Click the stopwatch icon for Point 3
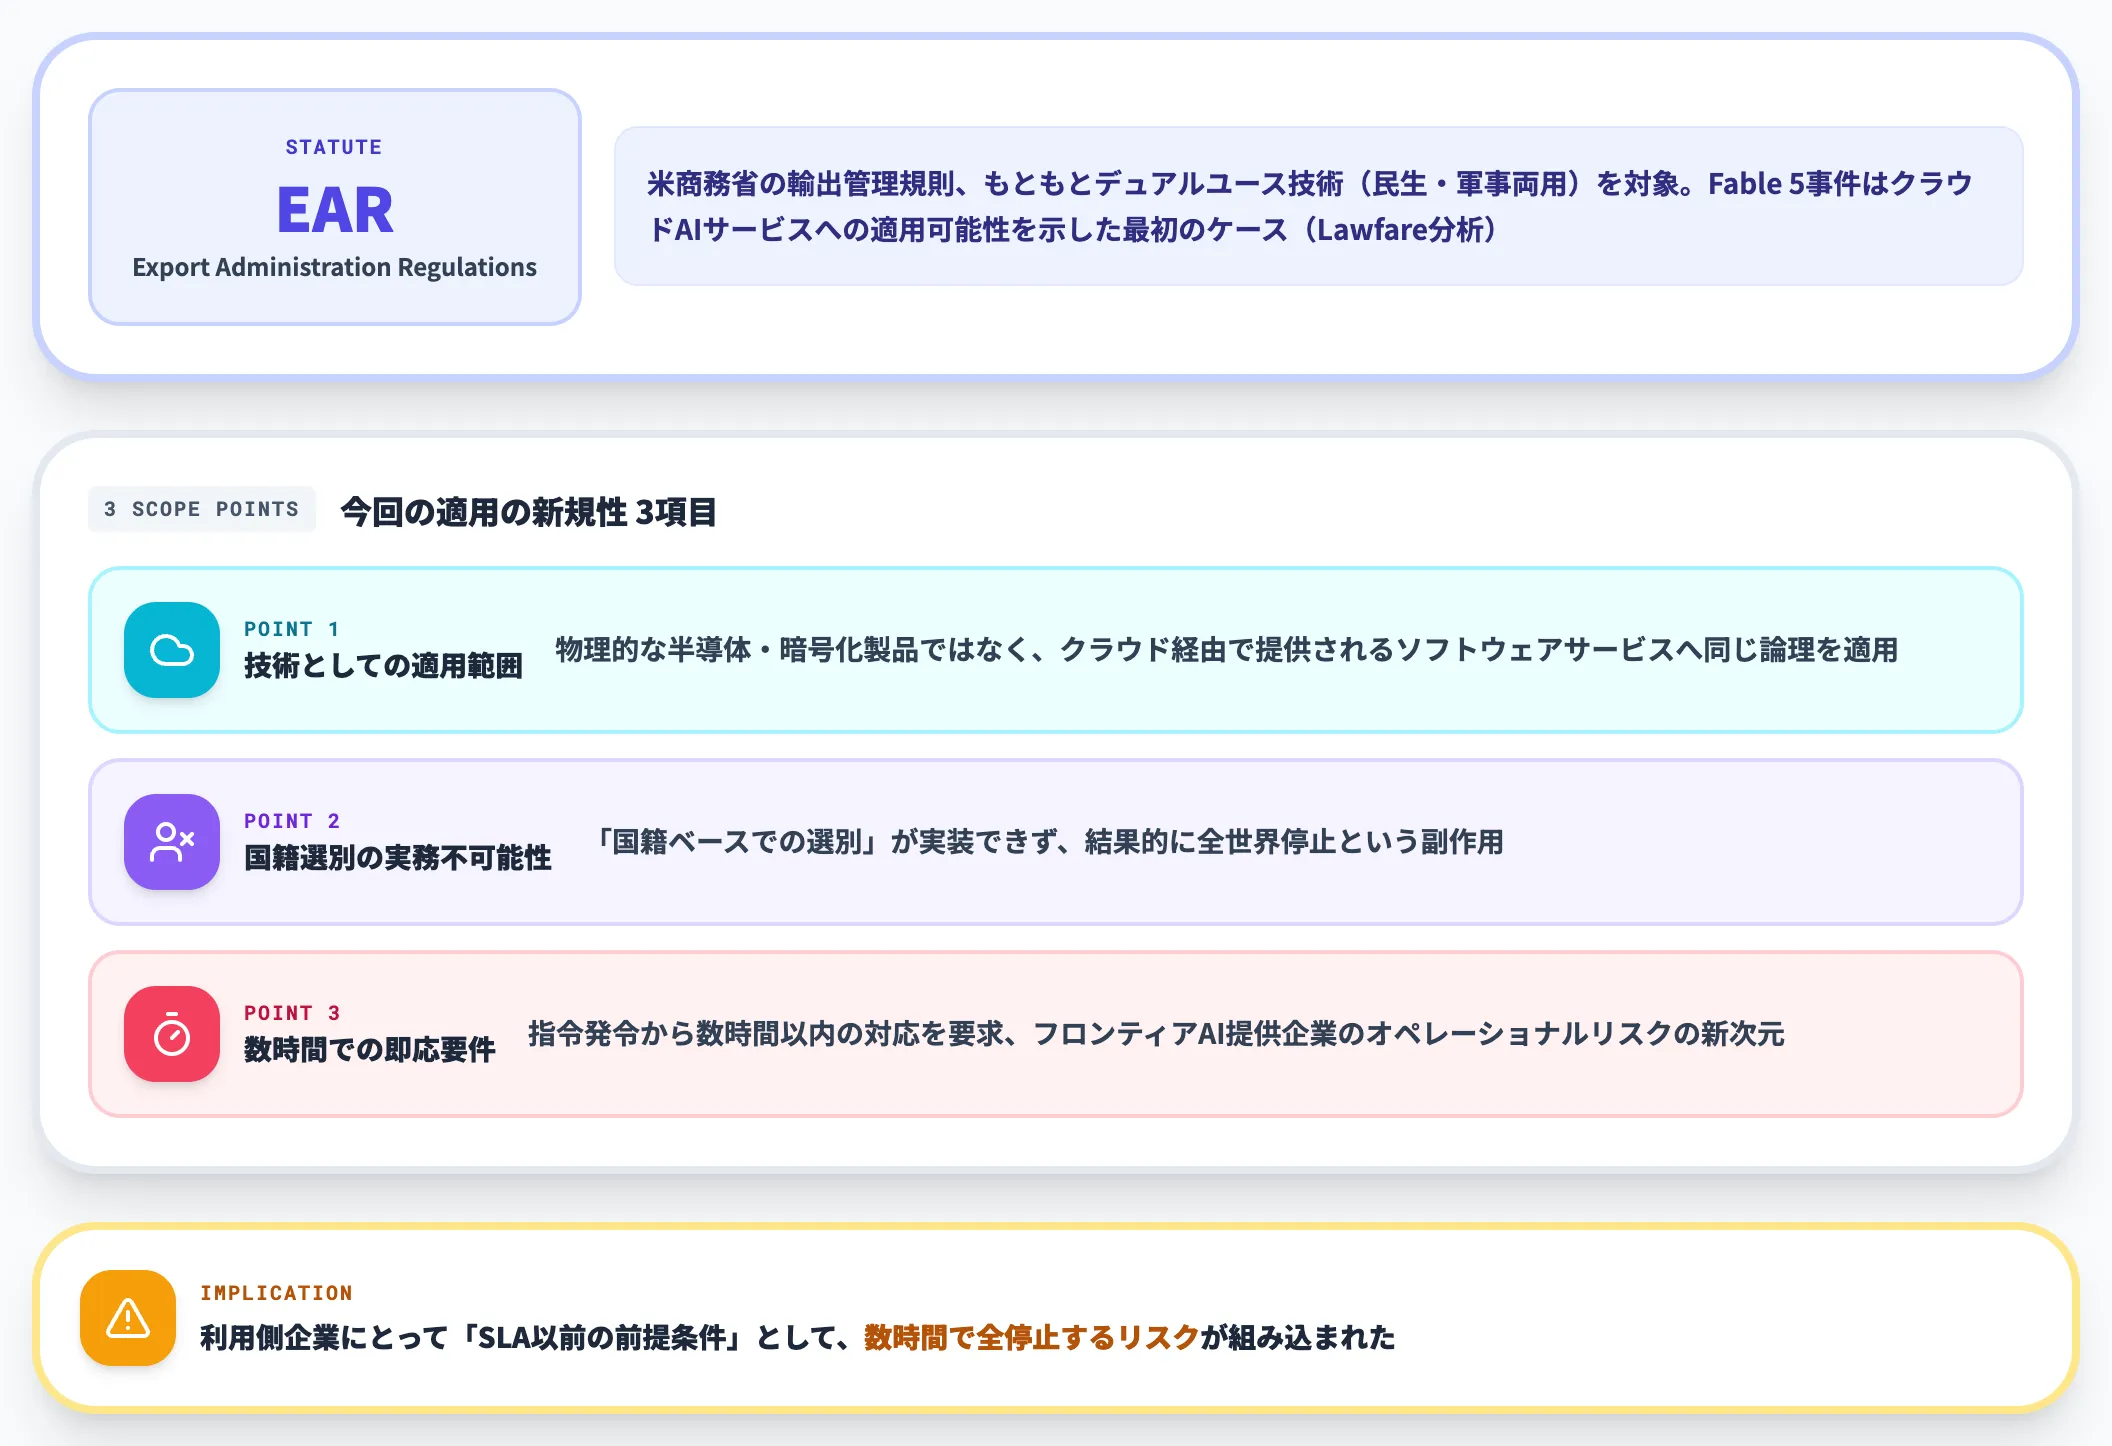Viewport: 2112px width, 1446px height. pyautogui.click(x=172, y=1034)
